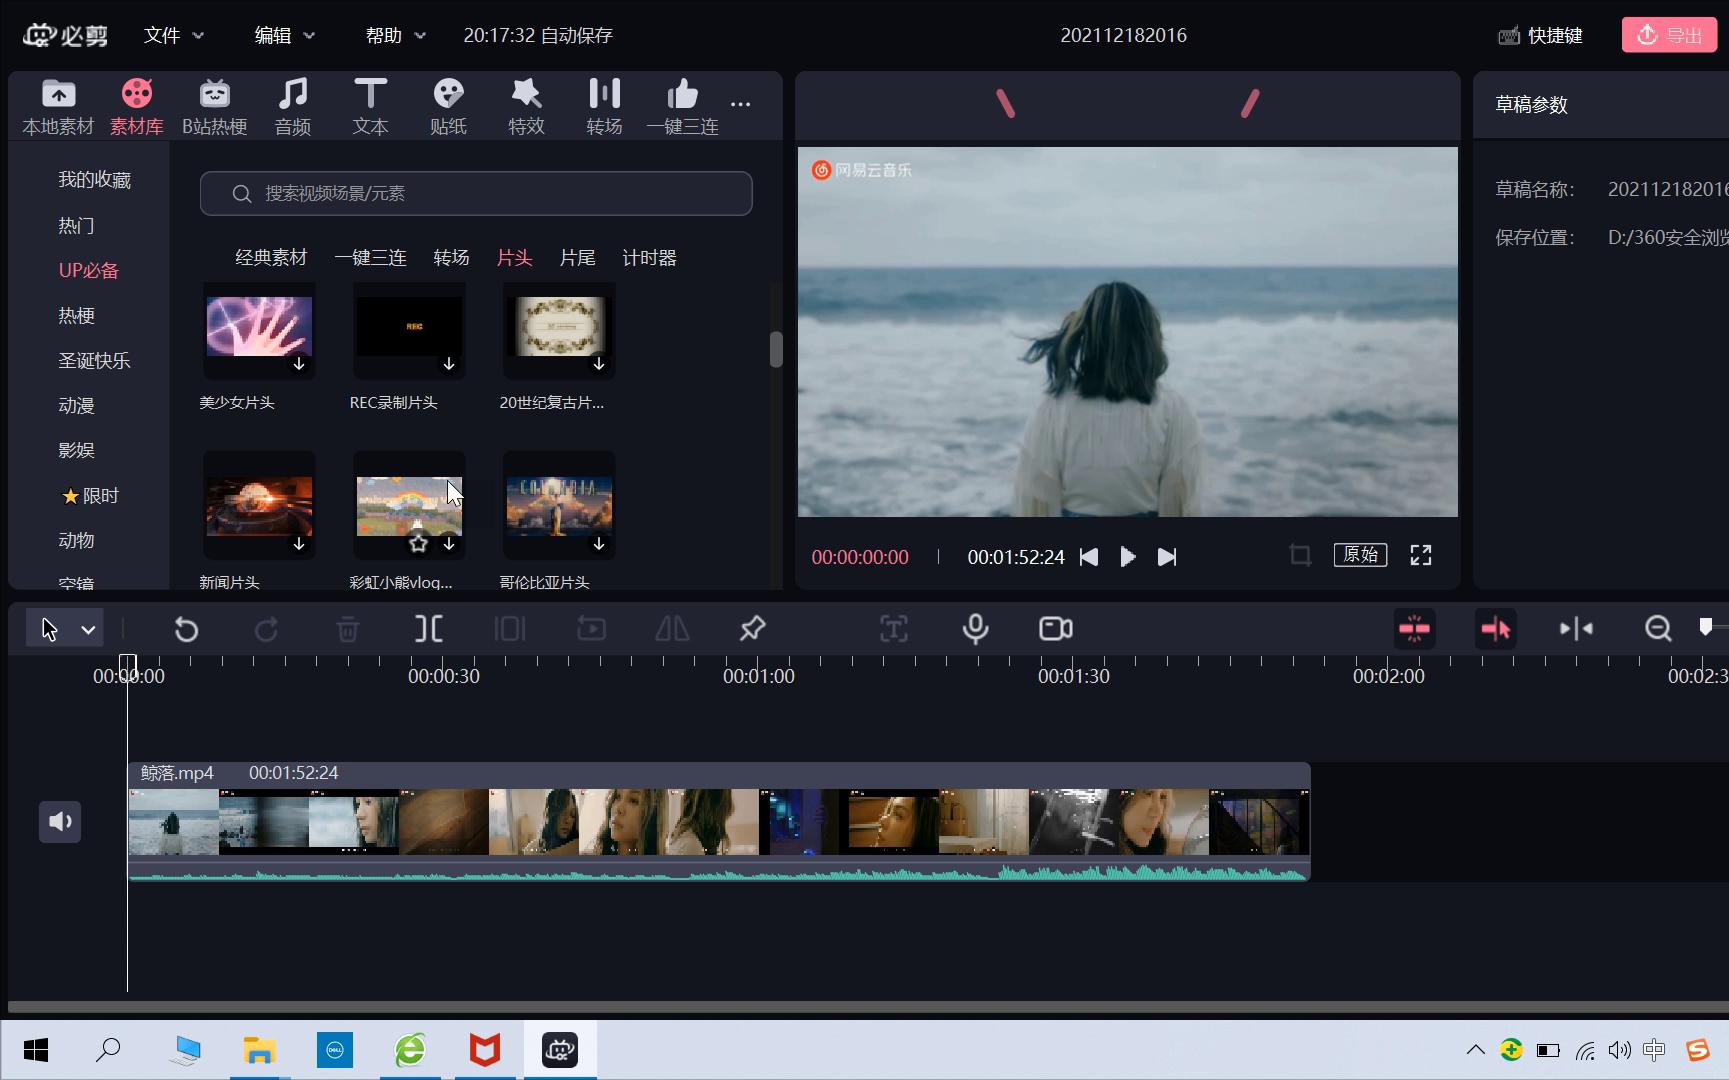Viewport: 1729px width, 1080px height.
Task: Open the 编辑 menu
Action: pos(284,35)
